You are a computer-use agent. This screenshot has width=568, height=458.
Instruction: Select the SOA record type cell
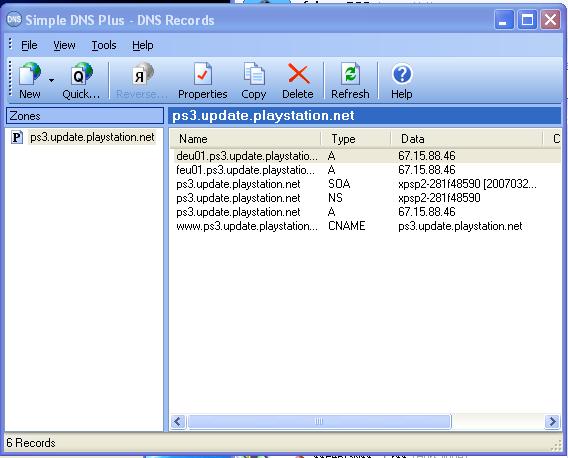coord(339,184)
